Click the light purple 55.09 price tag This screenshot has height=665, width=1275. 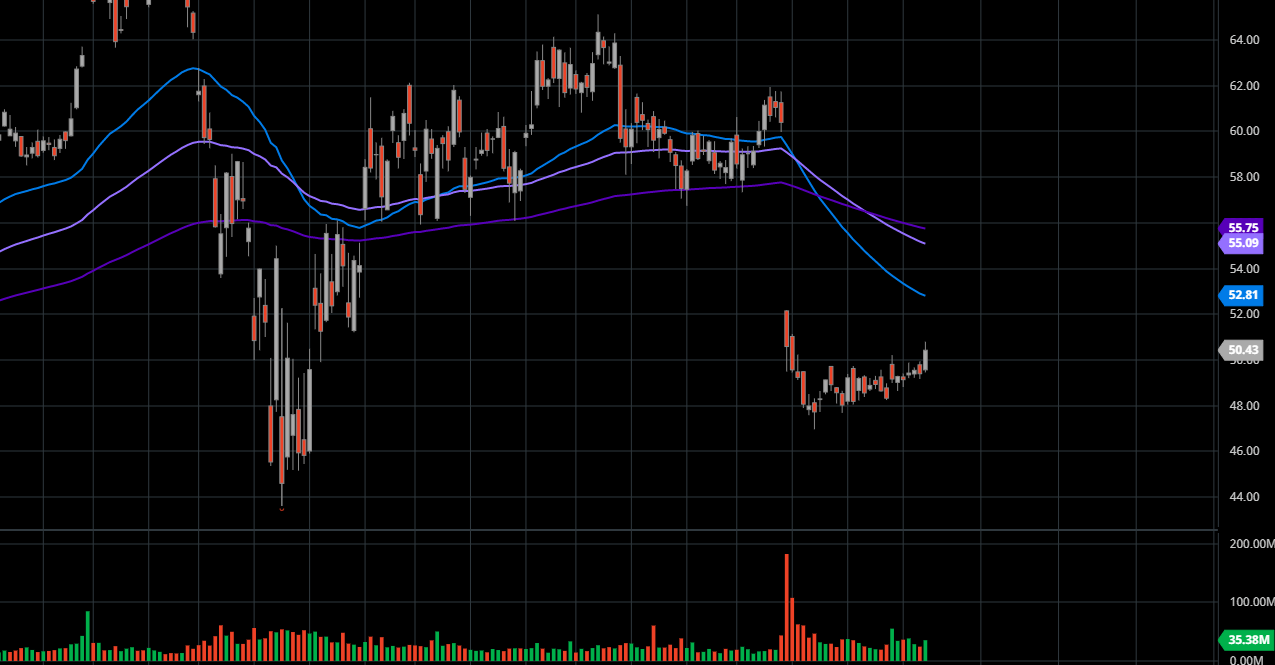(x=1241, y=243)
